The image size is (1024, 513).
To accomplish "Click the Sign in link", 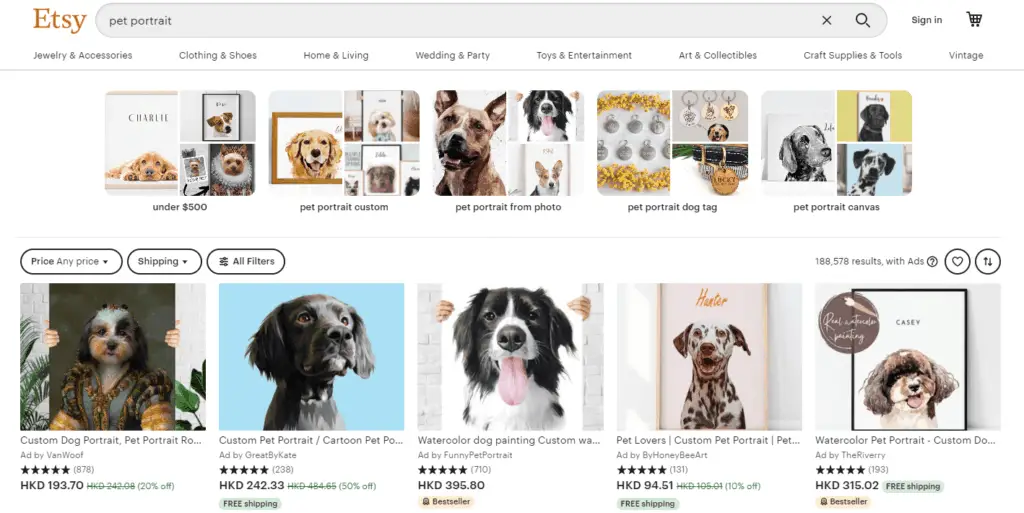I will 927,20.
